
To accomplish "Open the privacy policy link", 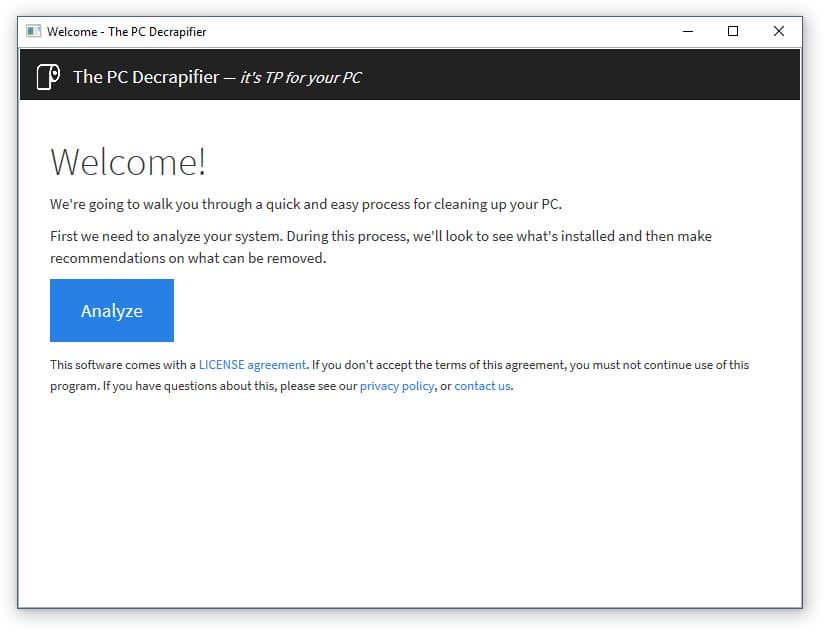I will click(397, 386).
